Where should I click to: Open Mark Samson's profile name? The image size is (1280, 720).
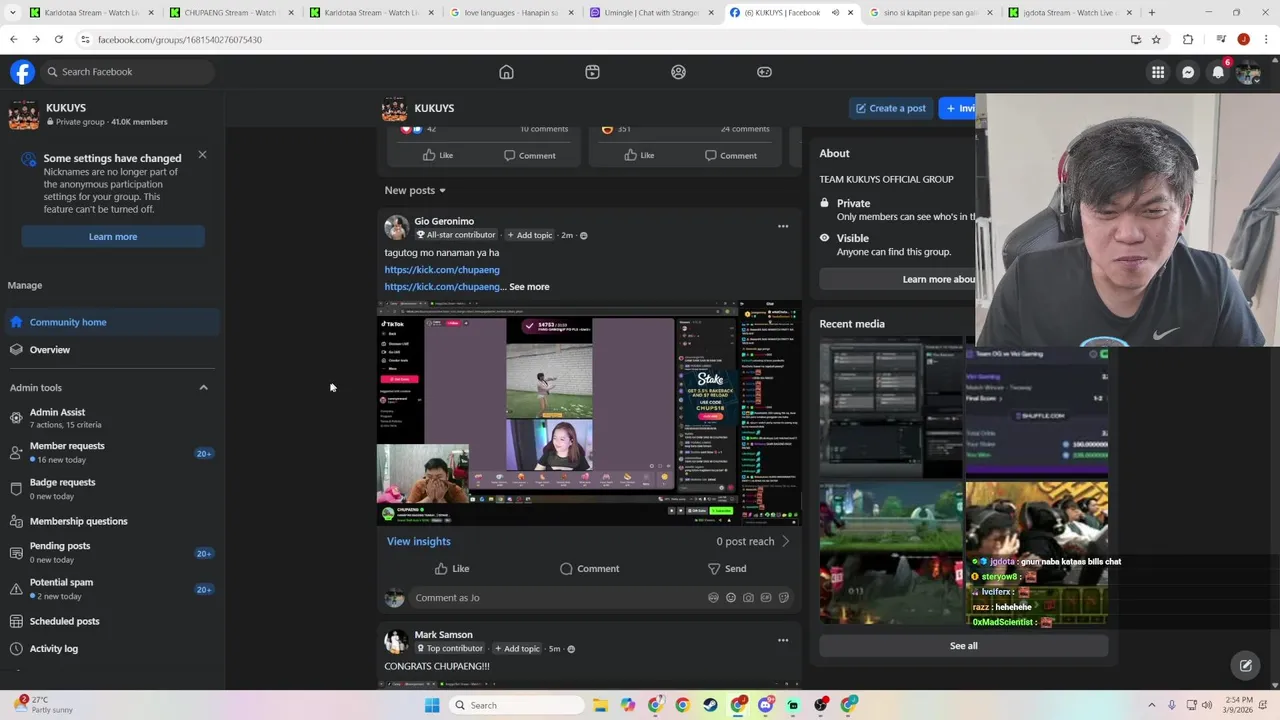click(443, 635)
